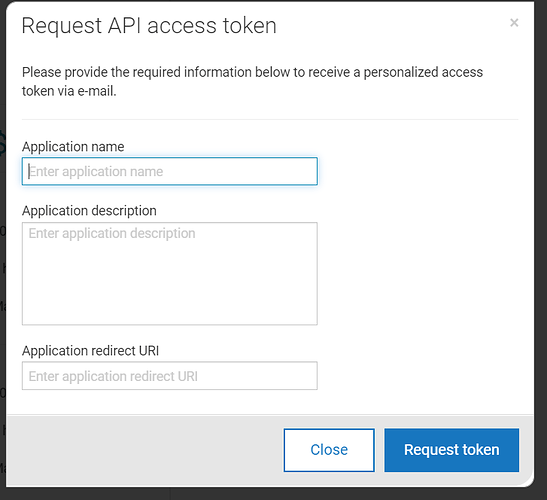Click the empty gray footer area left of Close
Viewport: 547px width, 500px height.
pos(145,450)
